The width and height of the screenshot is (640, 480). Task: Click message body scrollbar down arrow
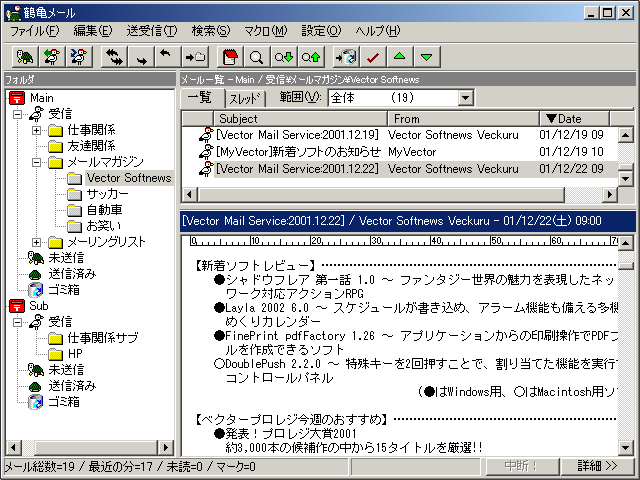pos(625,448)
